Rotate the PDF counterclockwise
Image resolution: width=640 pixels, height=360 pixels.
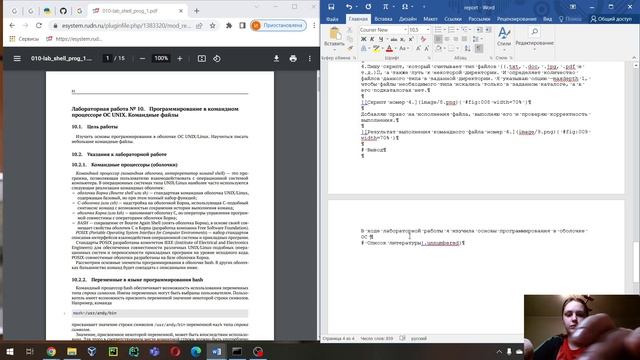tap(217, 58)
